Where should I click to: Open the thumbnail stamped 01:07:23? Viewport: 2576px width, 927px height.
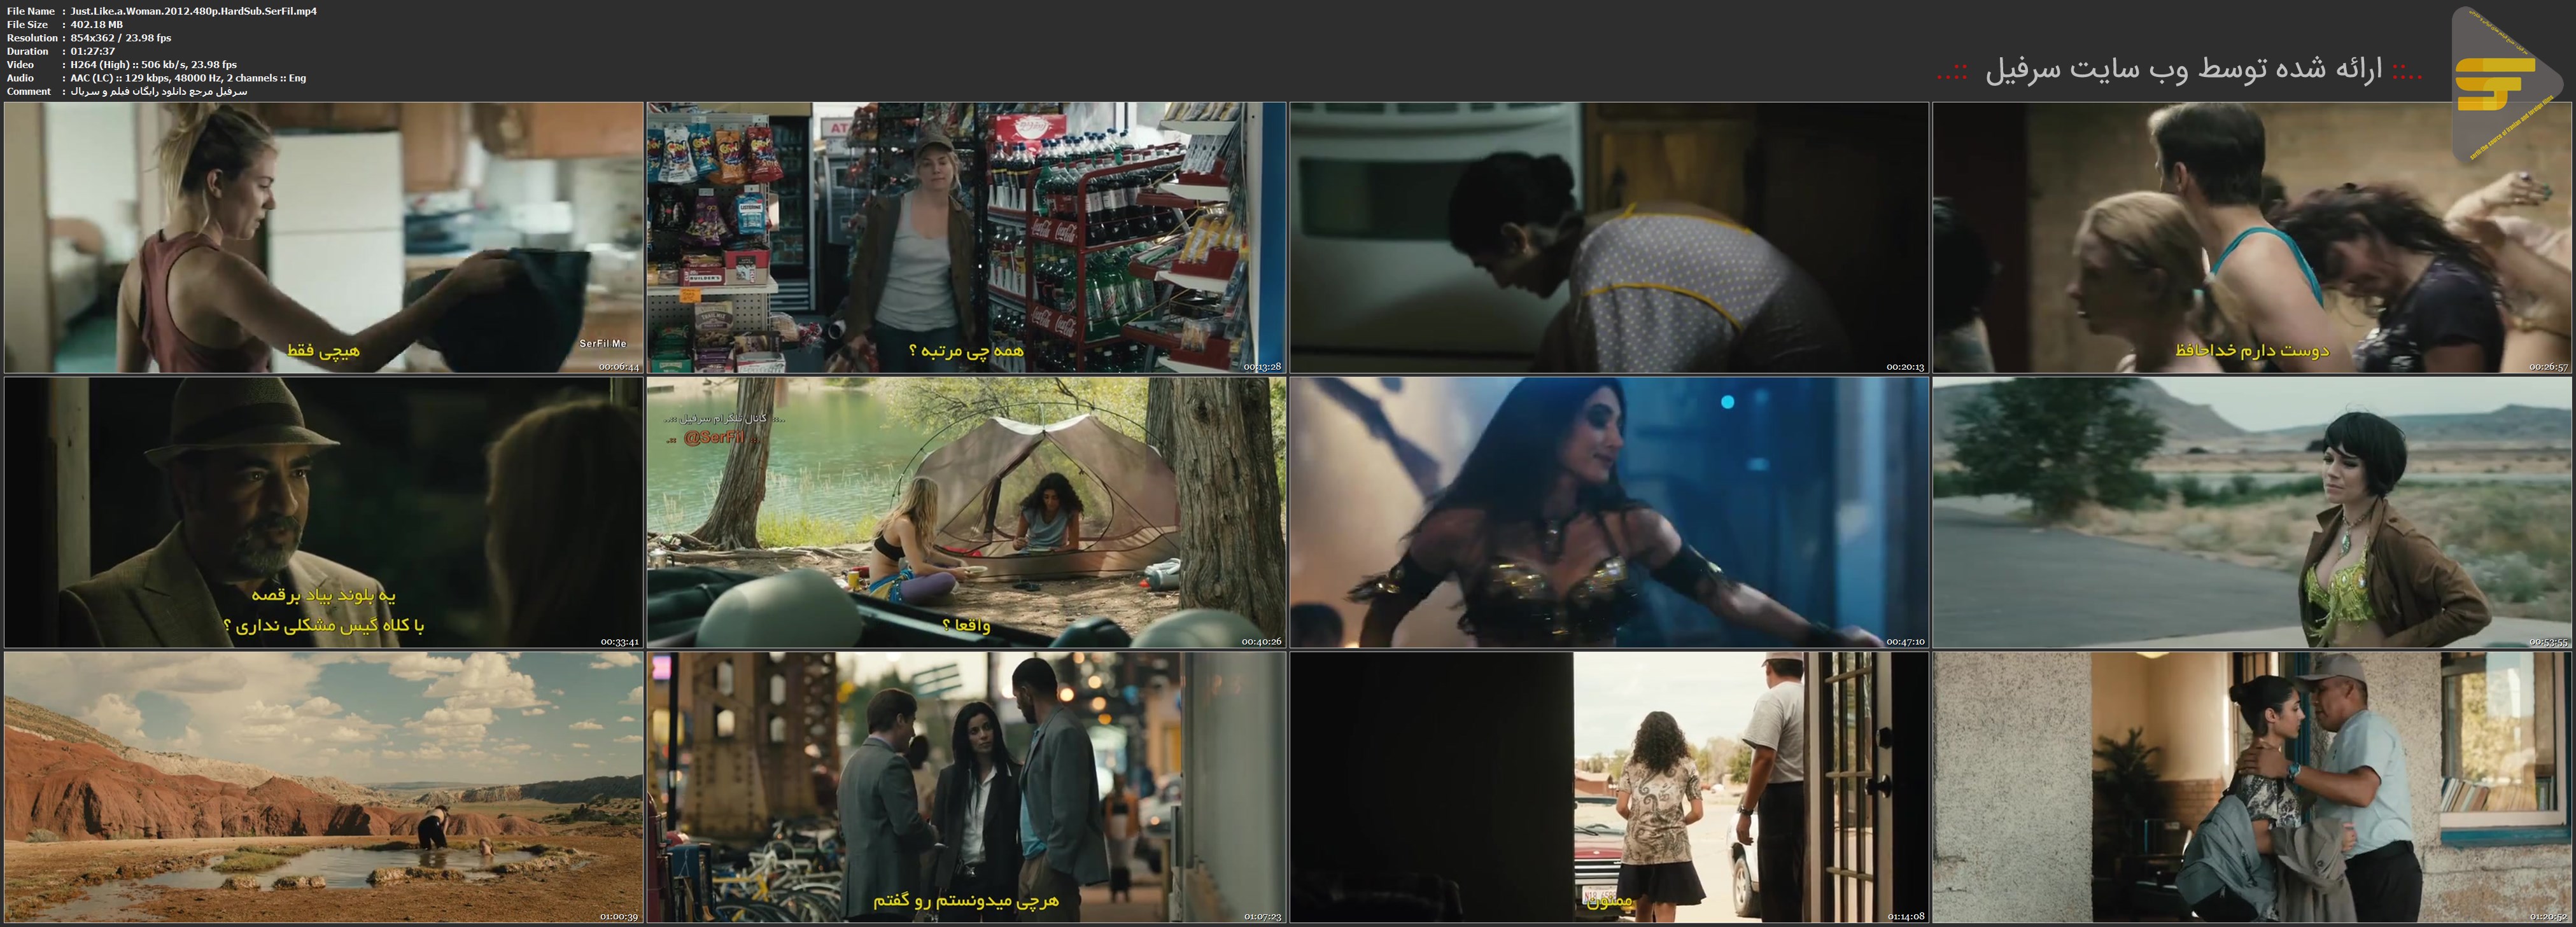coord(966,787)
